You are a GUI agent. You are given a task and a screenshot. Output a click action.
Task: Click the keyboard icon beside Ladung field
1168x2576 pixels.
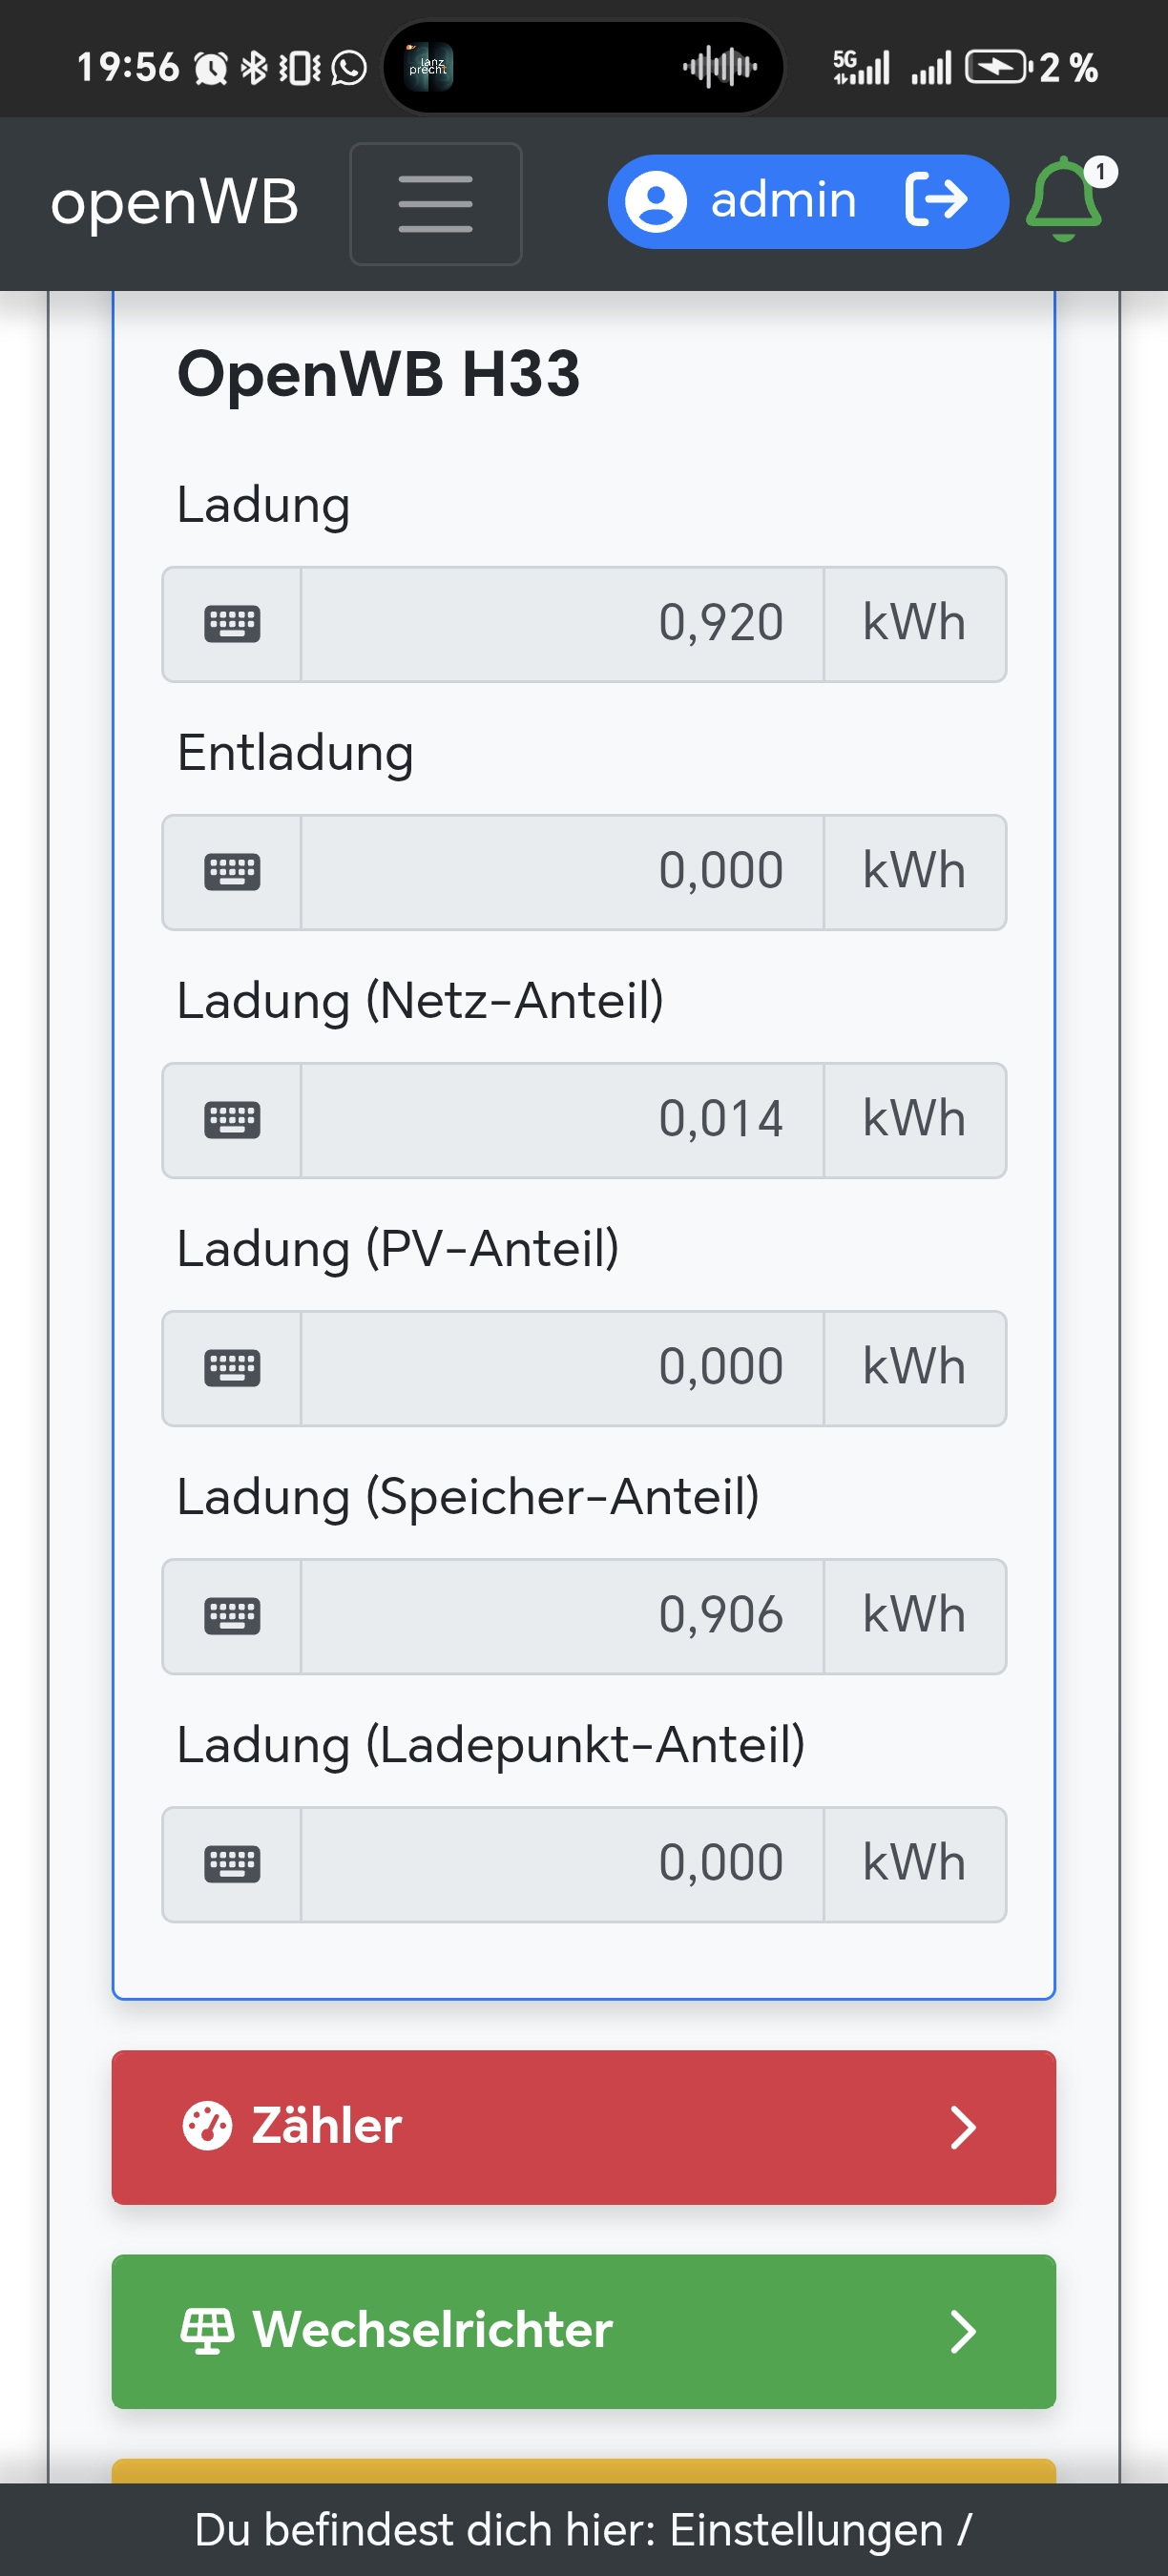point(232,624)
